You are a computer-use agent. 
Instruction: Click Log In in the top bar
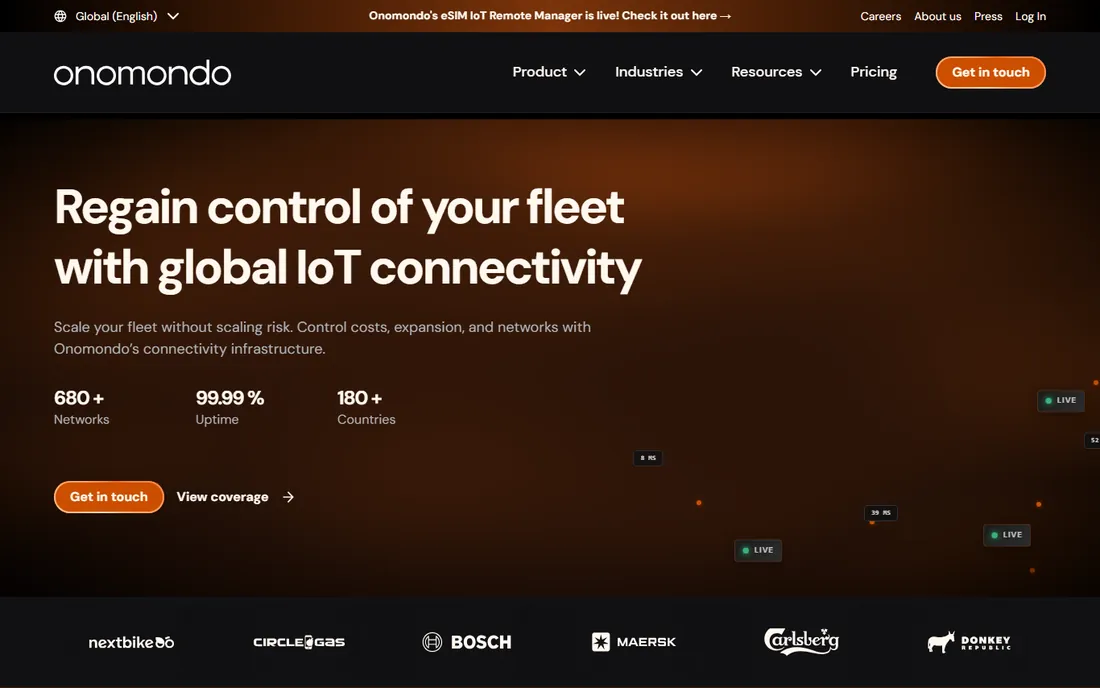point(1030,16)
